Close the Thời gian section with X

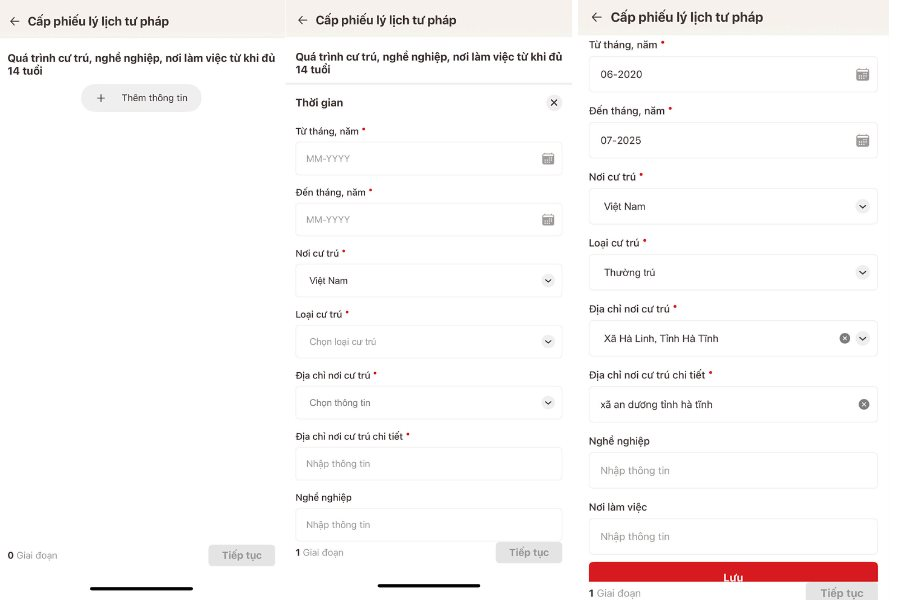pos(554,103)
